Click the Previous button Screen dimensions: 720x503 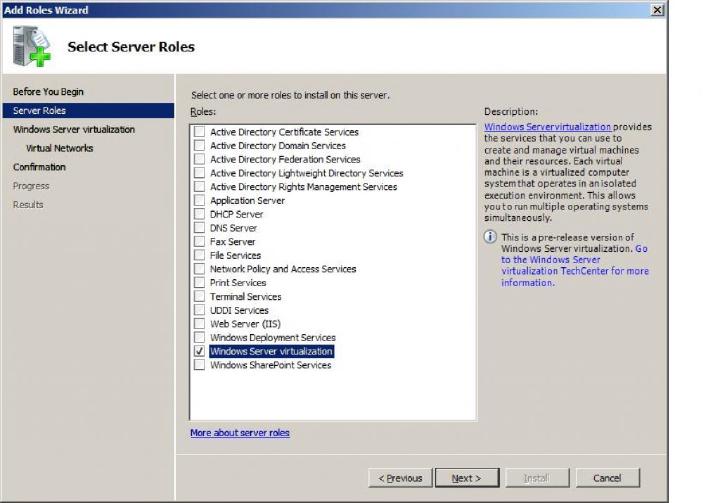400,478
